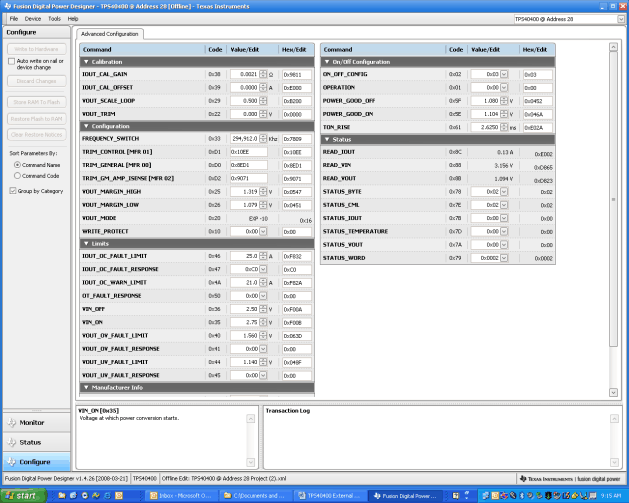Open the Tools menu

(54, 18)
